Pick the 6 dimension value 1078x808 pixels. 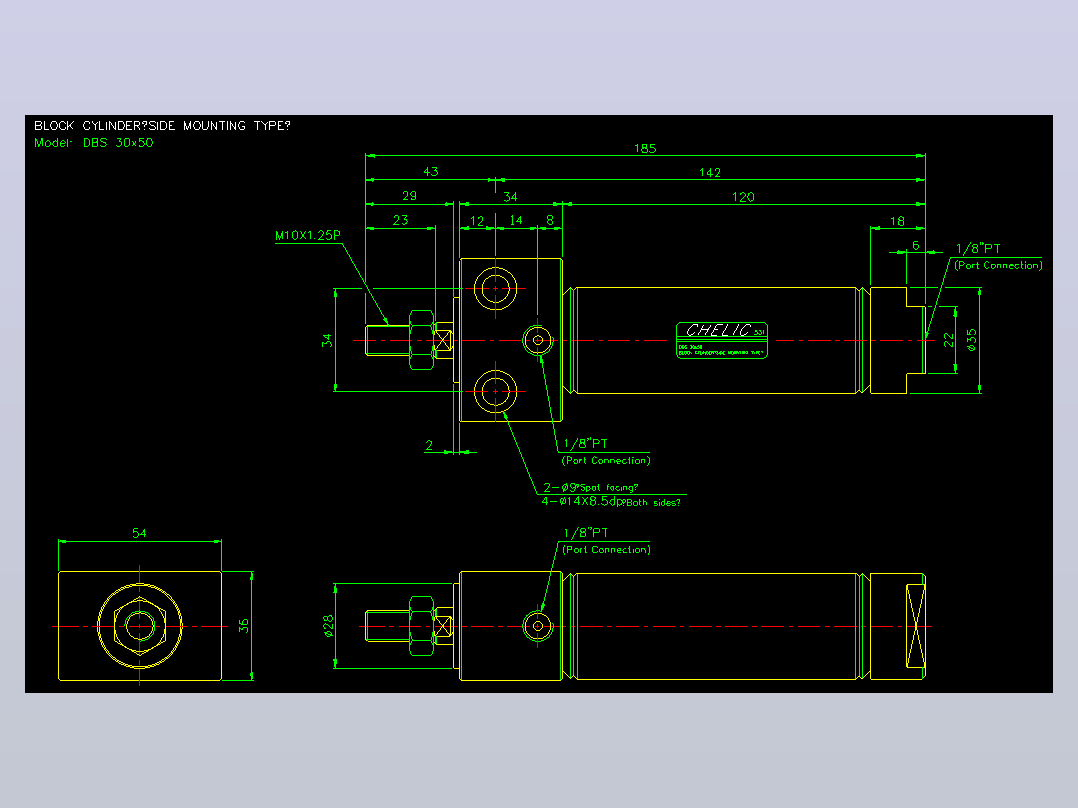click(916, 245)
